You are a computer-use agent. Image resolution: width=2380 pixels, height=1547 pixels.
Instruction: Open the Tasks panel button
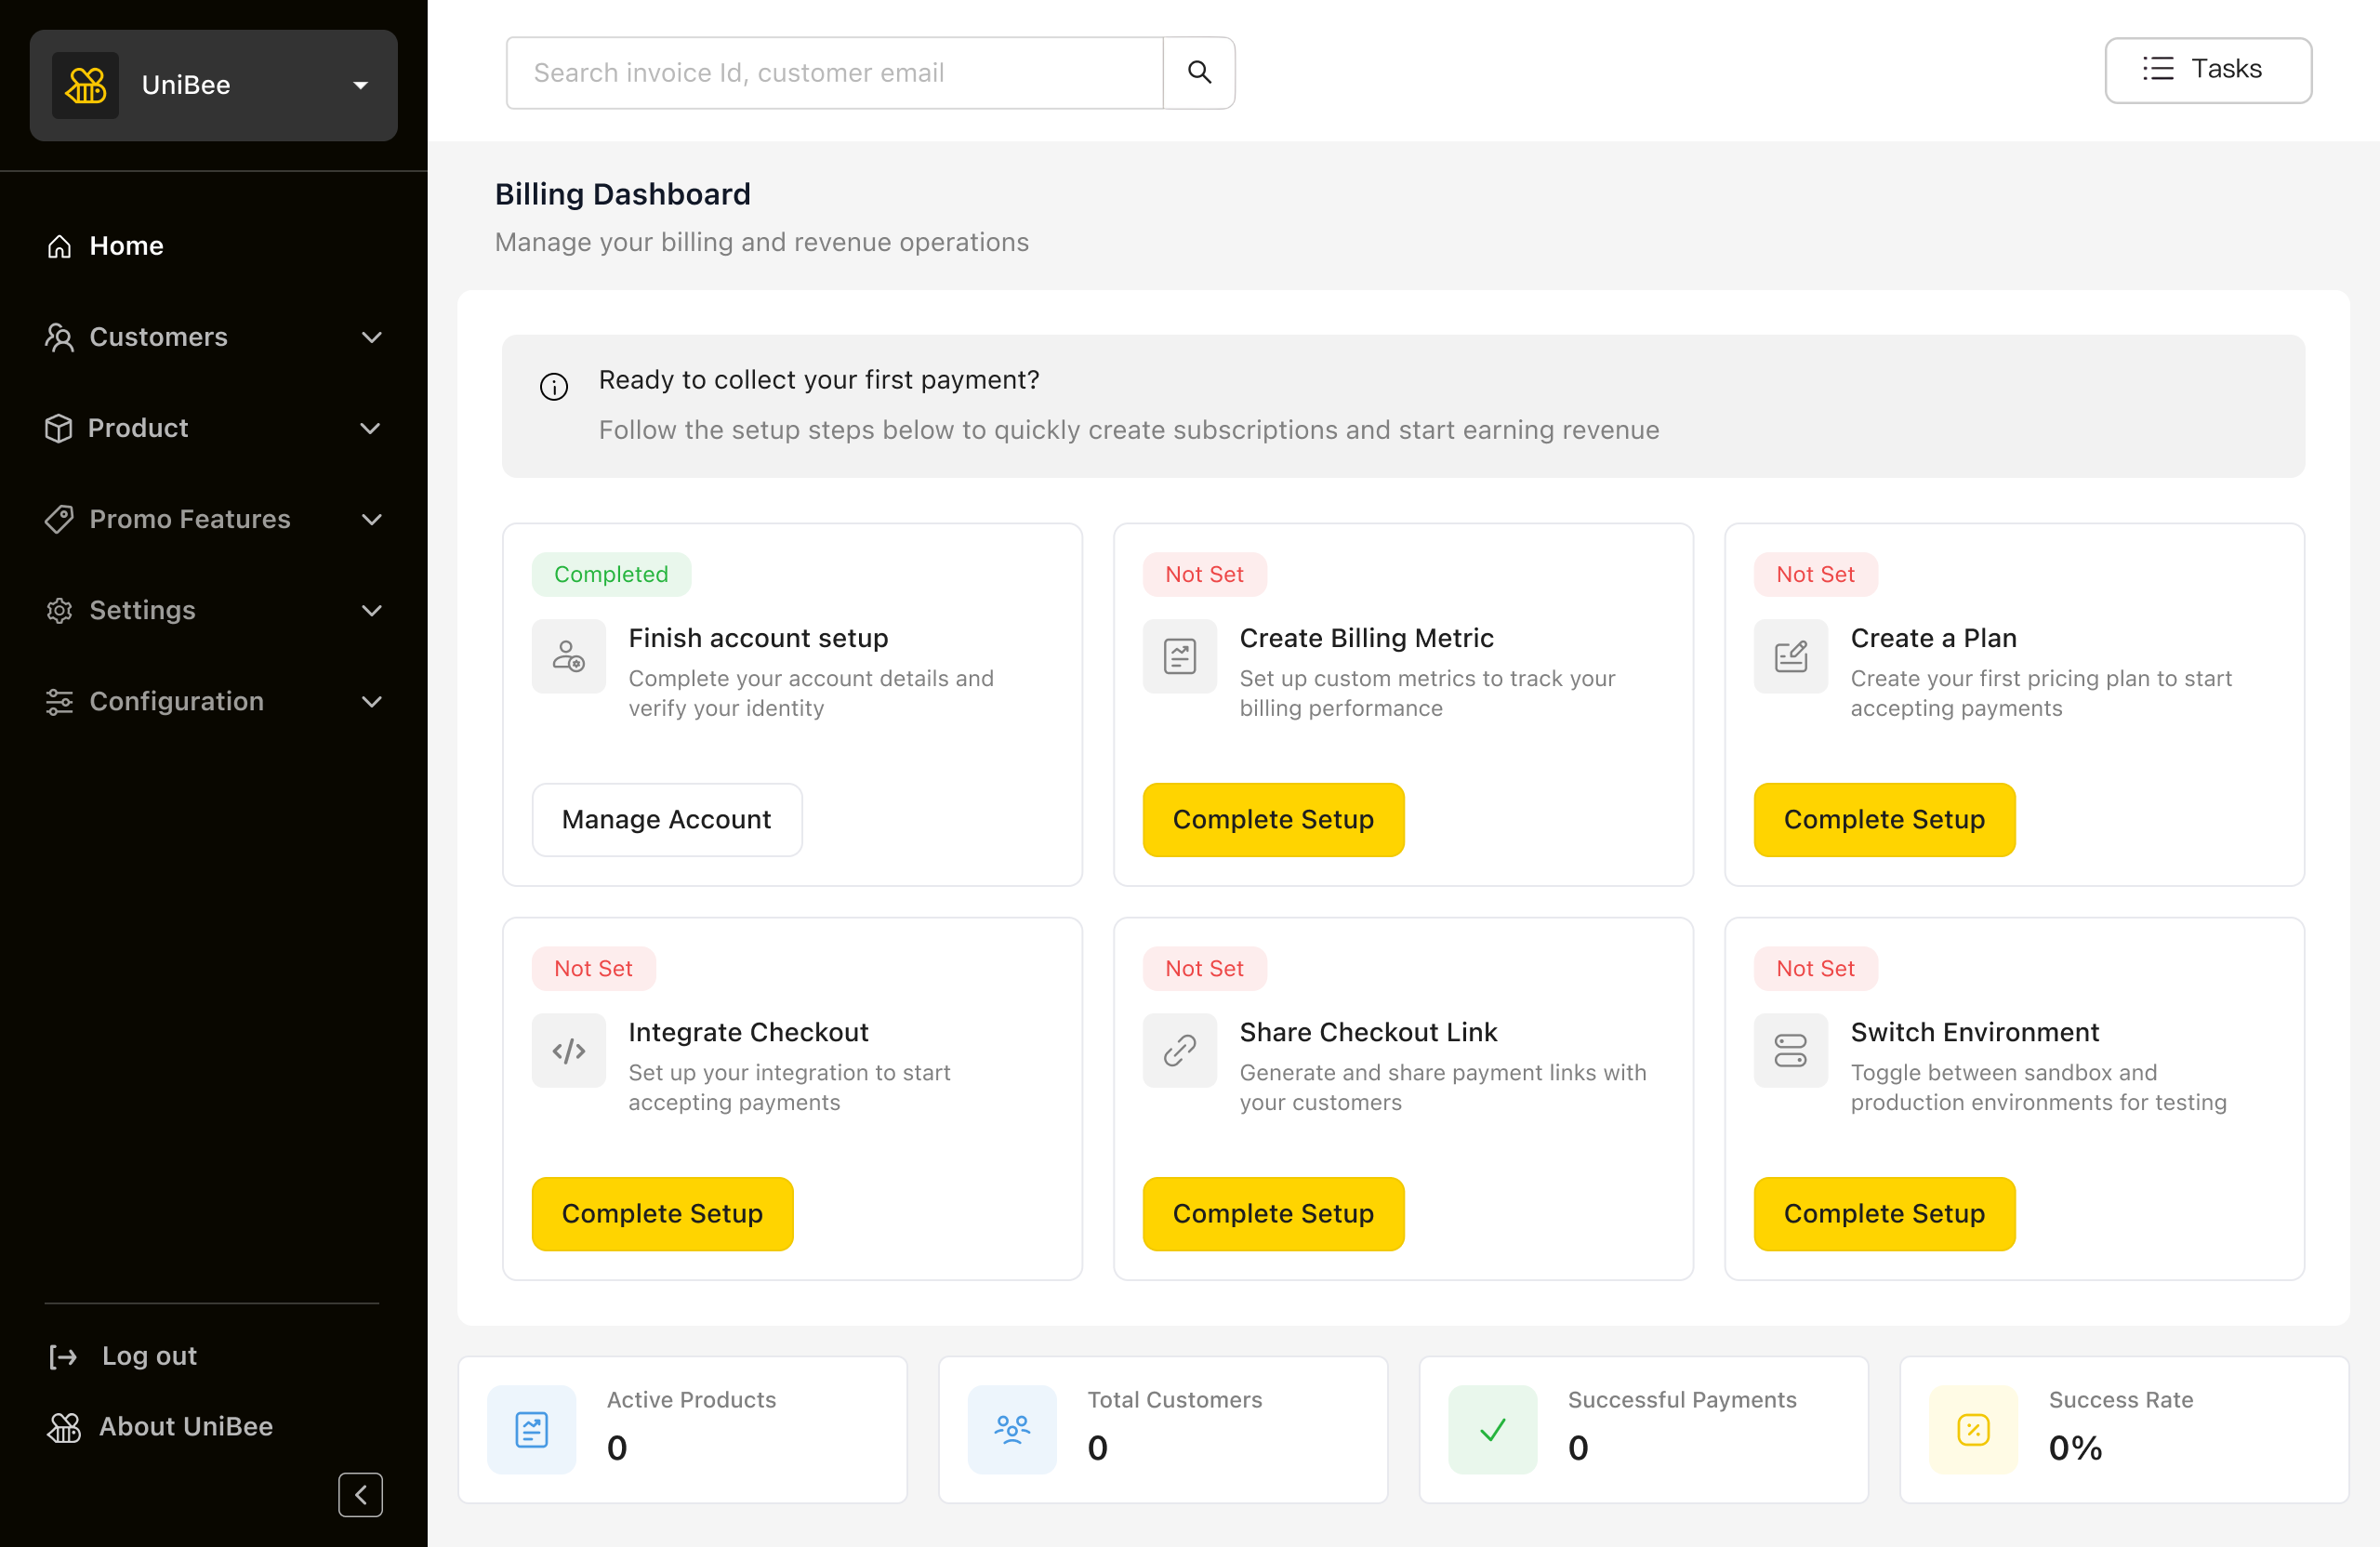(2207, 70)
